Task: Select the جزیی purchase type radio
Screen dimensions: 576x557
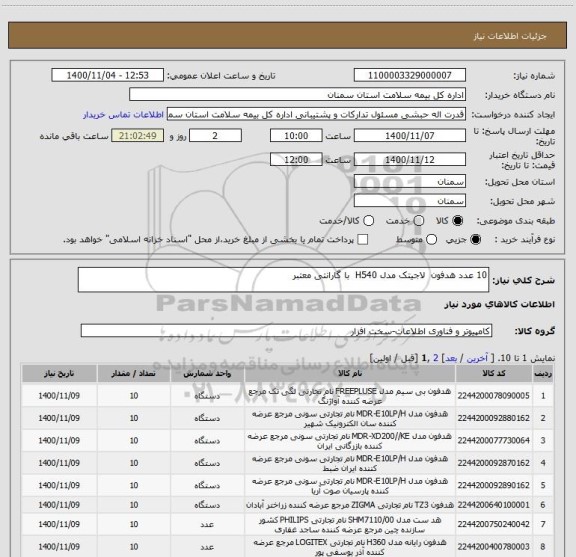Action: click(x=476, y=240)
